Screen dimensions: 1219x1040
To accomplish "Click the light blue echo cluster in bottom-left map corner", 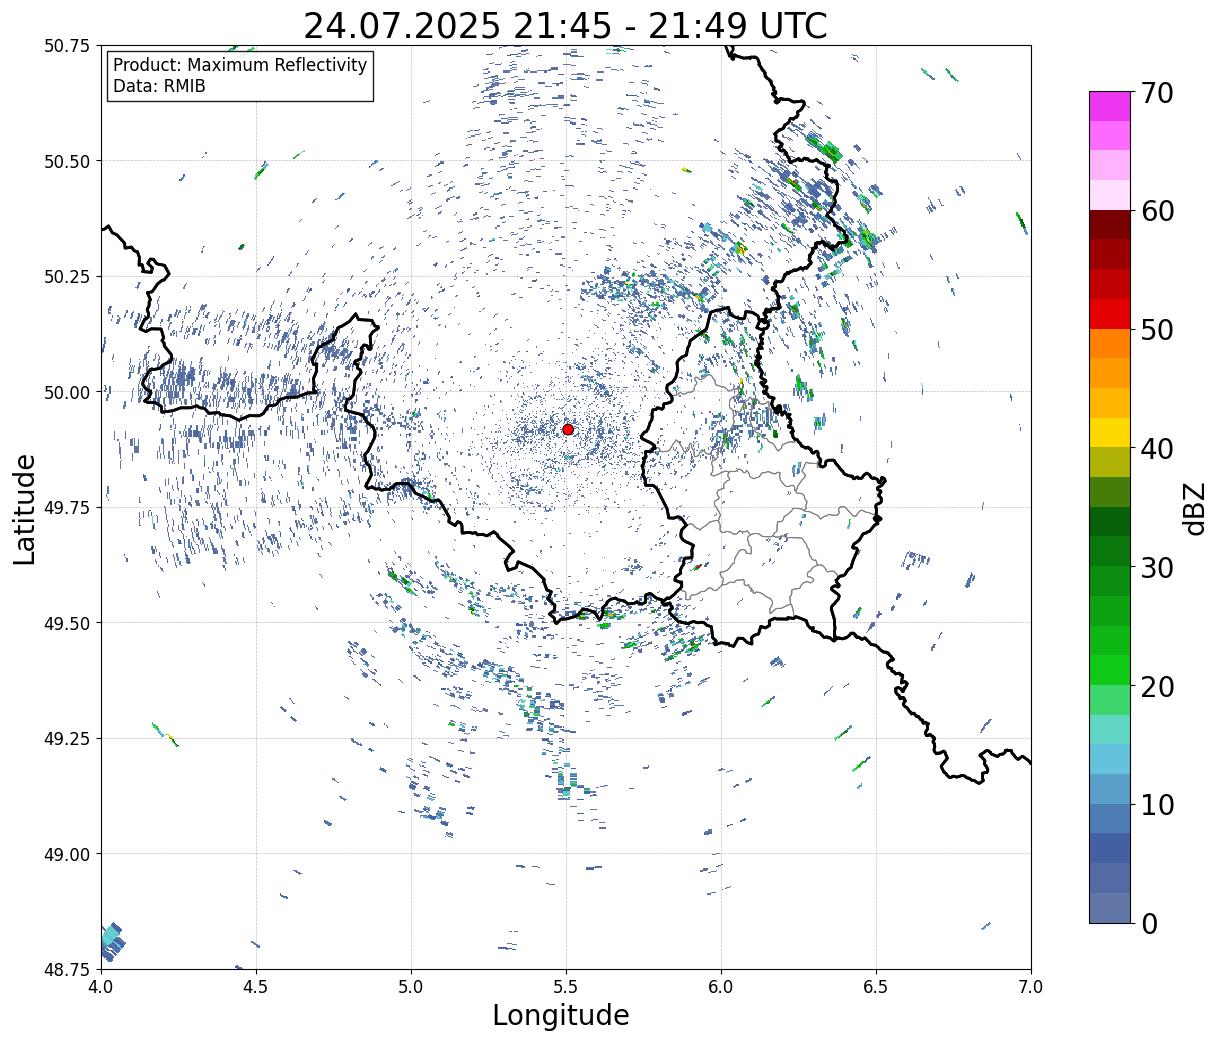I will point(113,941).
